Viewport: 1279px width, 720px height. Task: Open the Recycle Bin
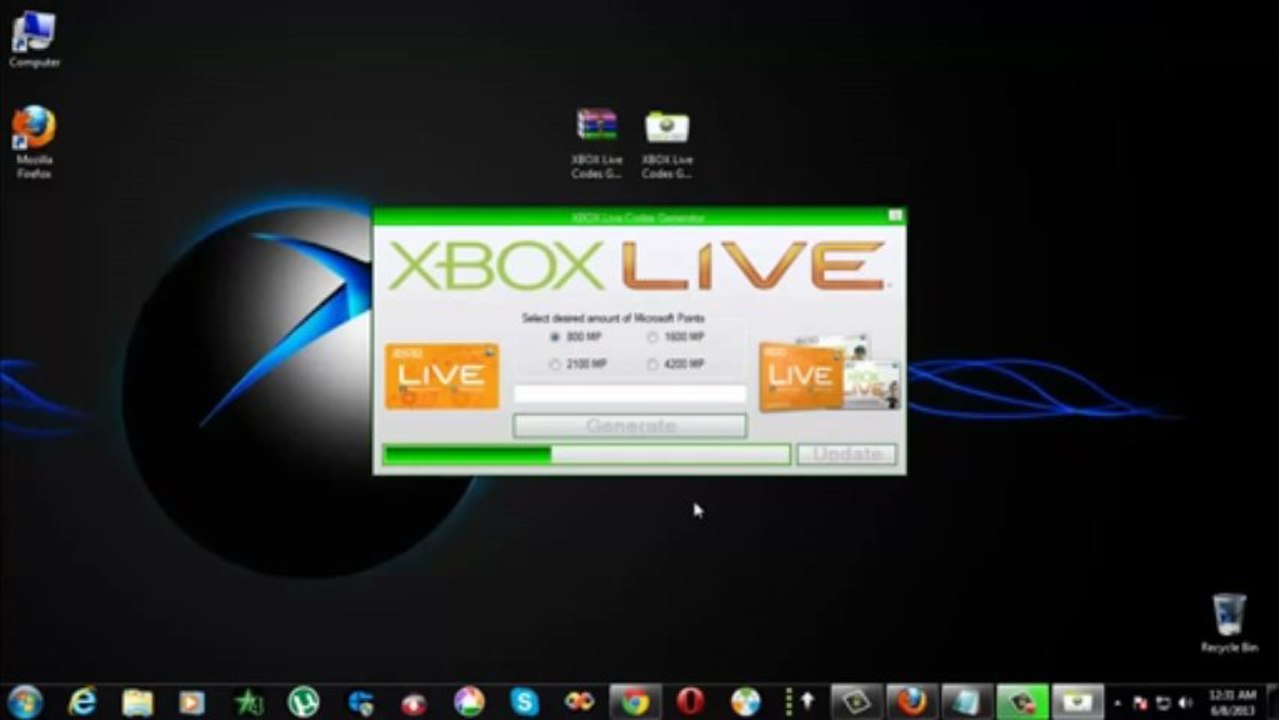[x=1229, y=623]
